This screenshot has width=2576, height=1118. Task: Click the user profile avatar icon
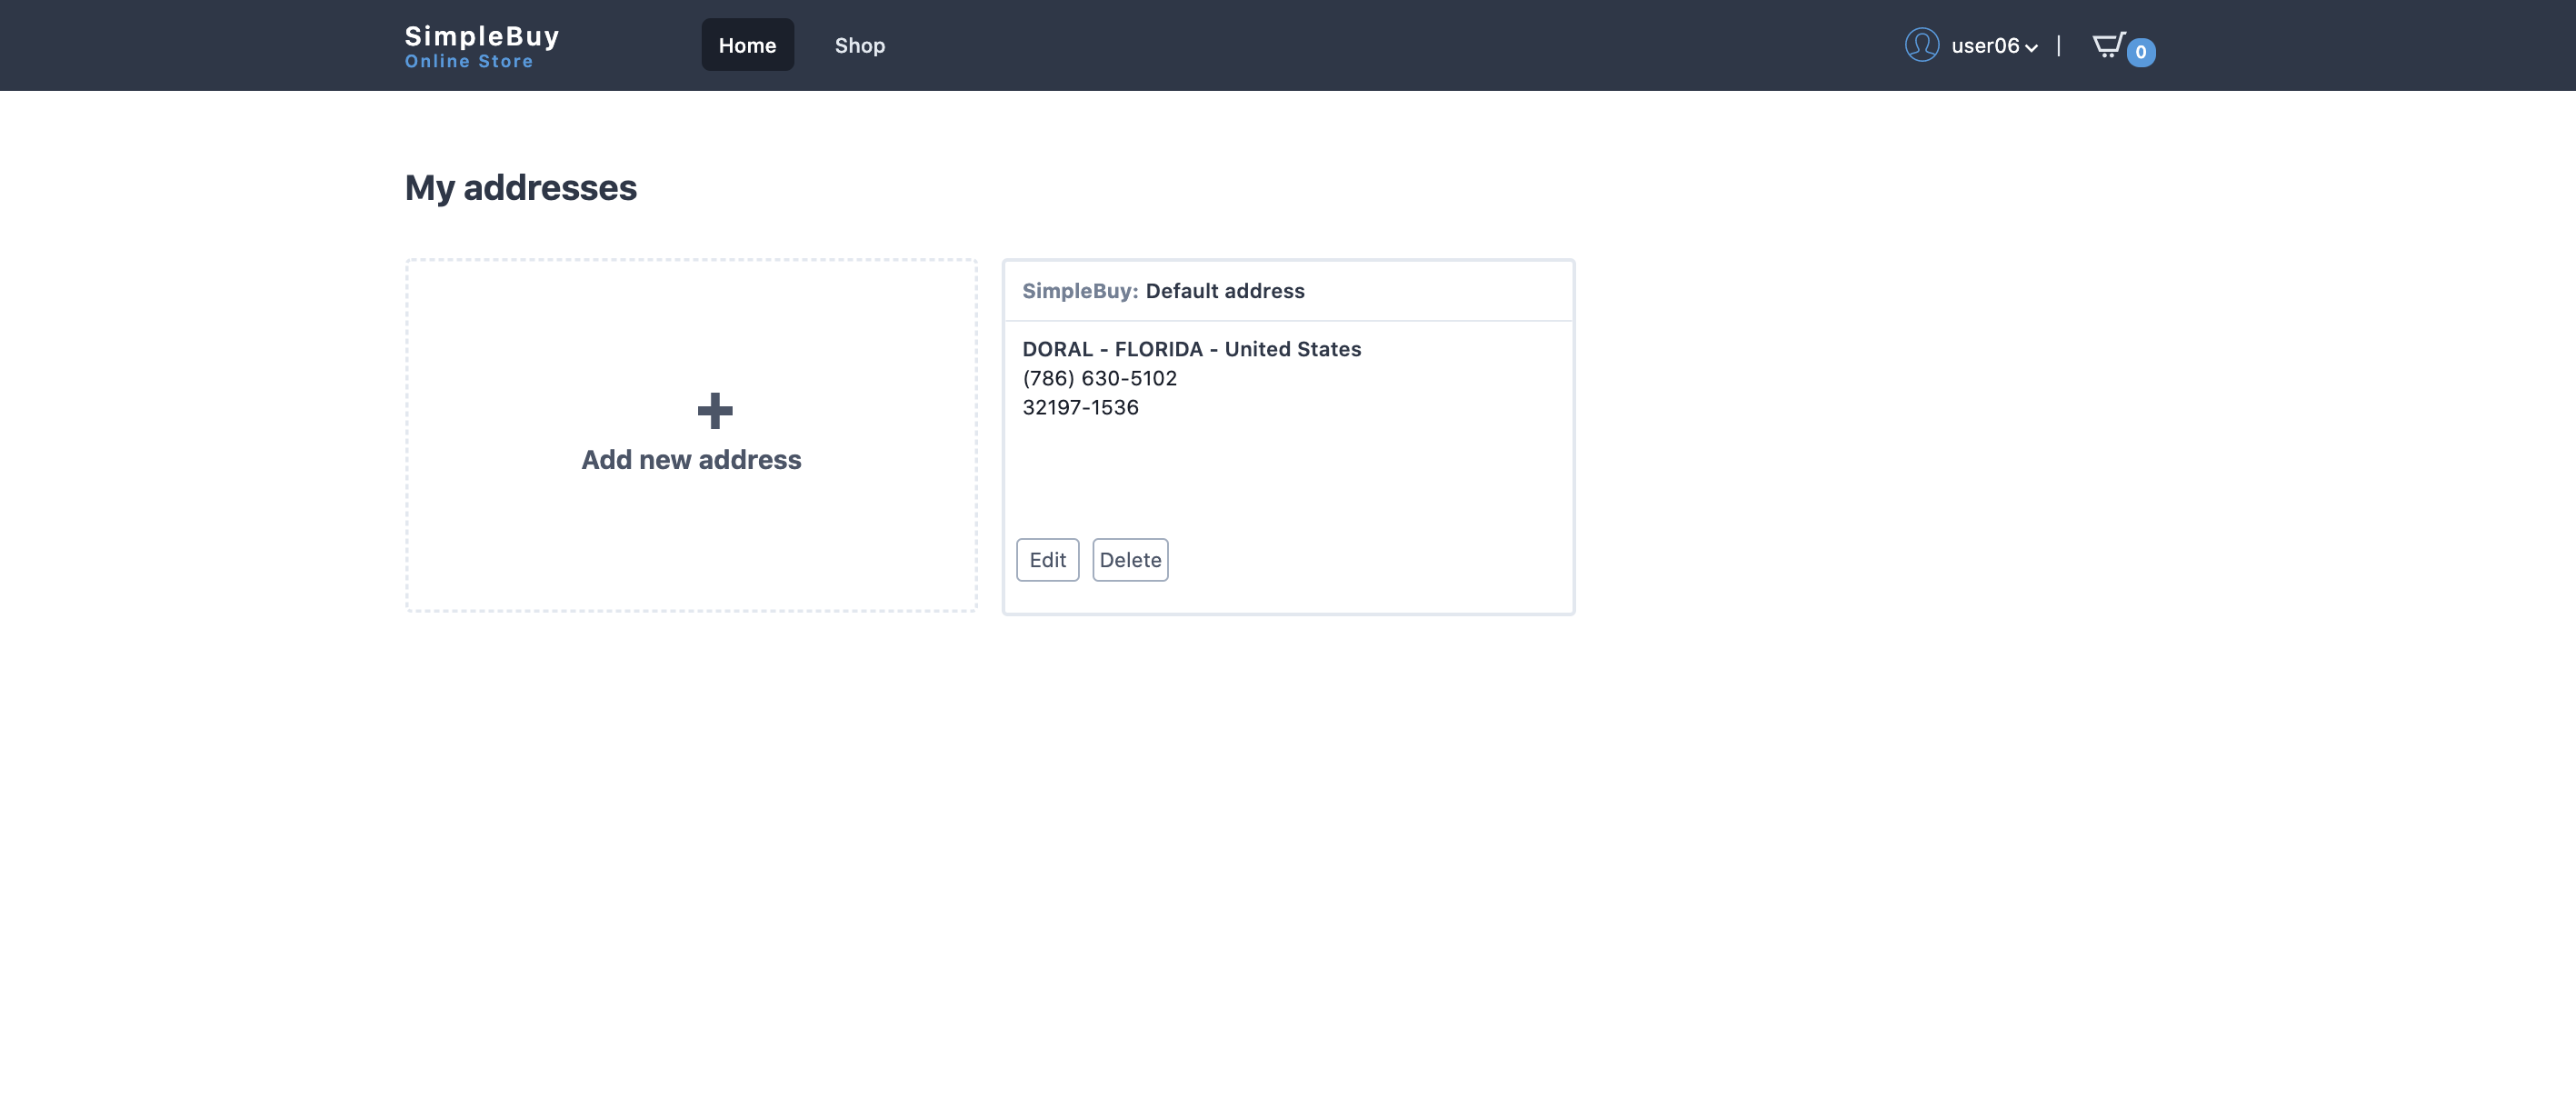pyautogui.click(x=1922, y=45)
